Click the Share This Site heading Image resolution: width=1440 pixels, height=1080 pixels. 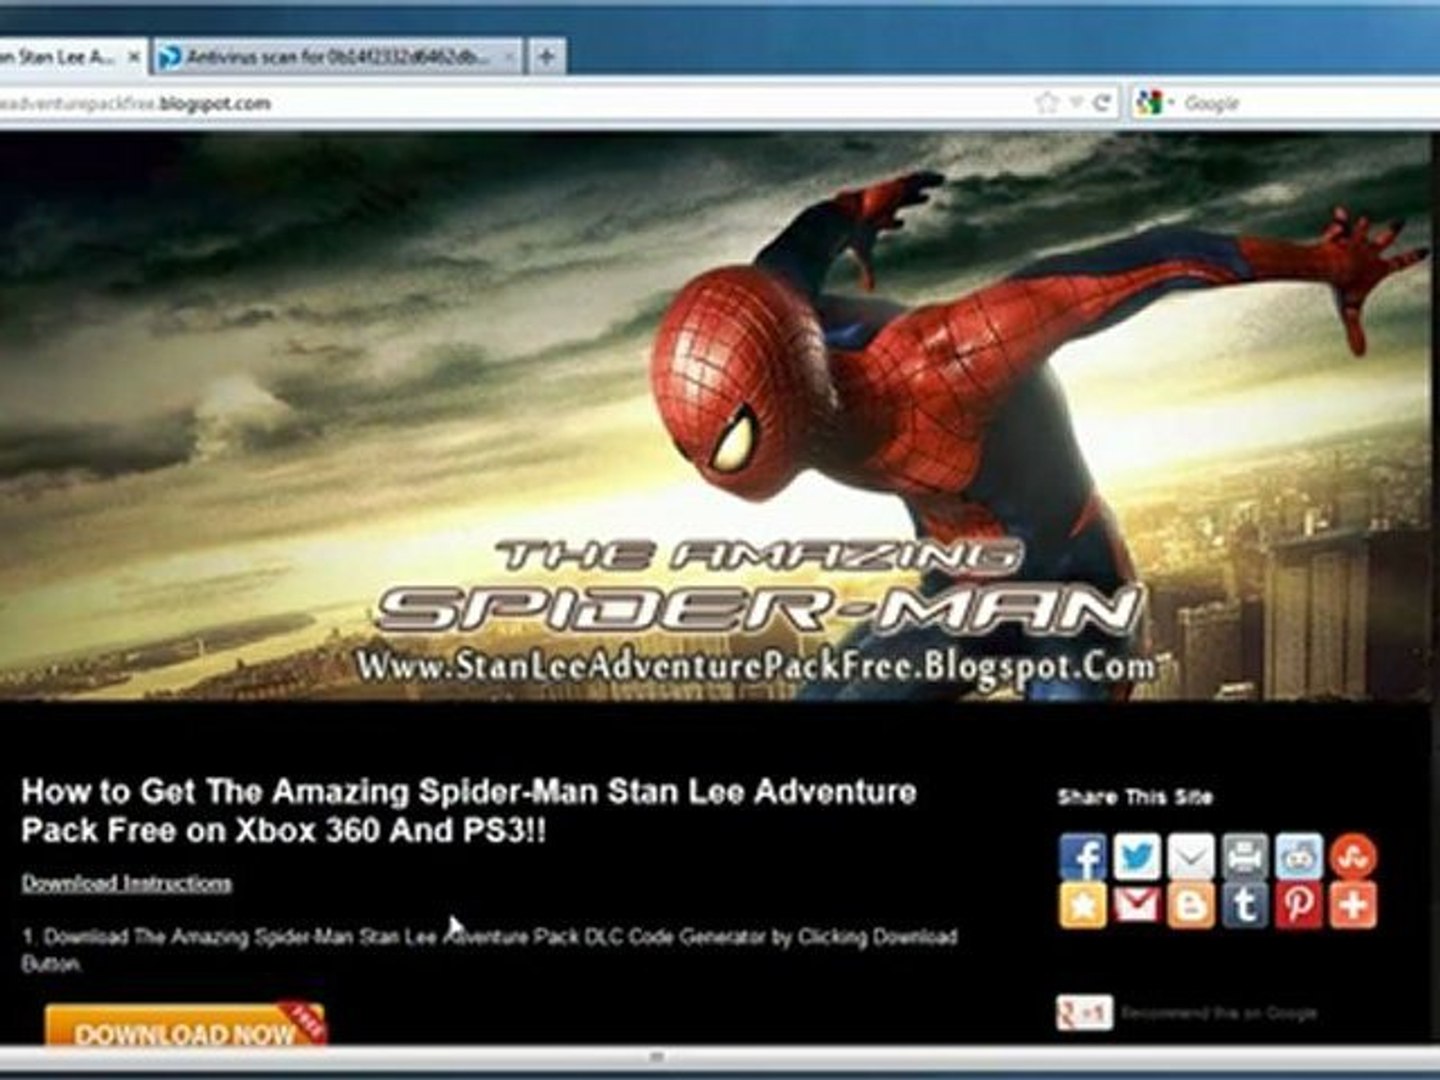[x=1135, y=797]
